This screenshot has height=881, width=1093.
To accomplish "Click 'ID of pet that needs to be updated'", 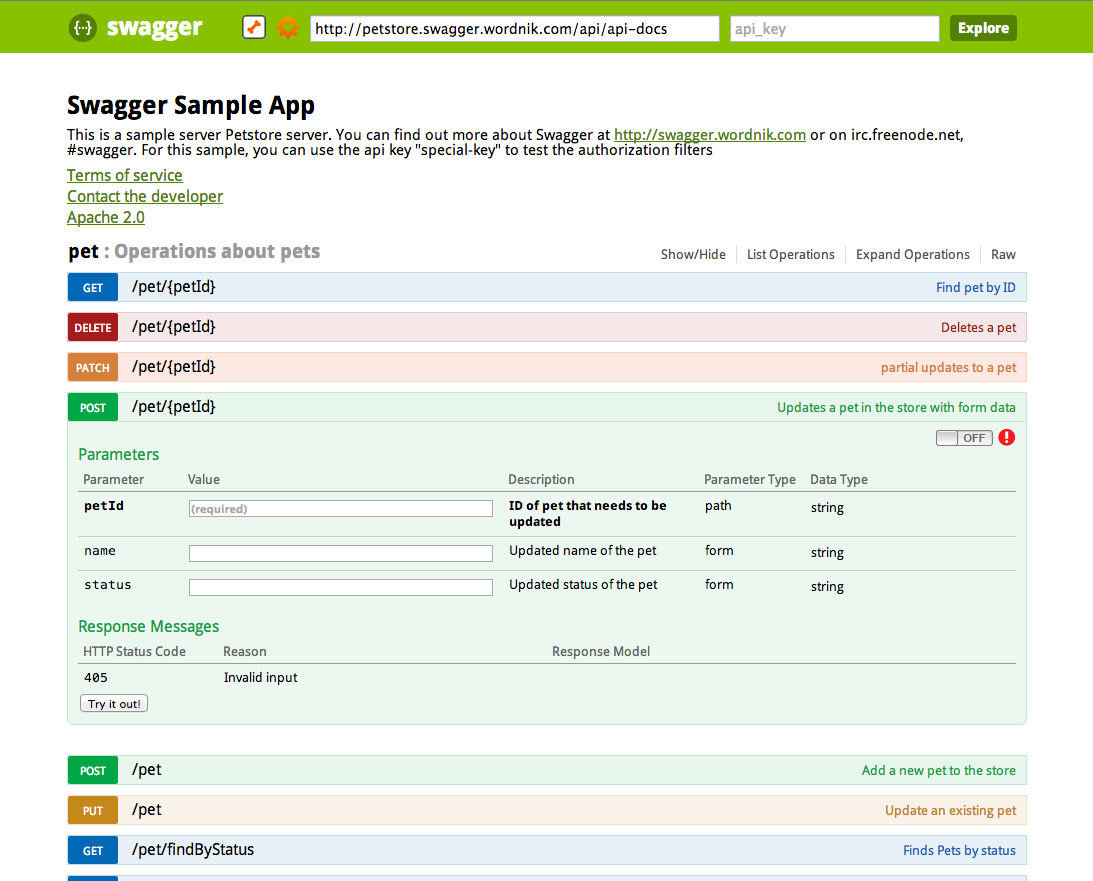I will (x=588, y=514).
